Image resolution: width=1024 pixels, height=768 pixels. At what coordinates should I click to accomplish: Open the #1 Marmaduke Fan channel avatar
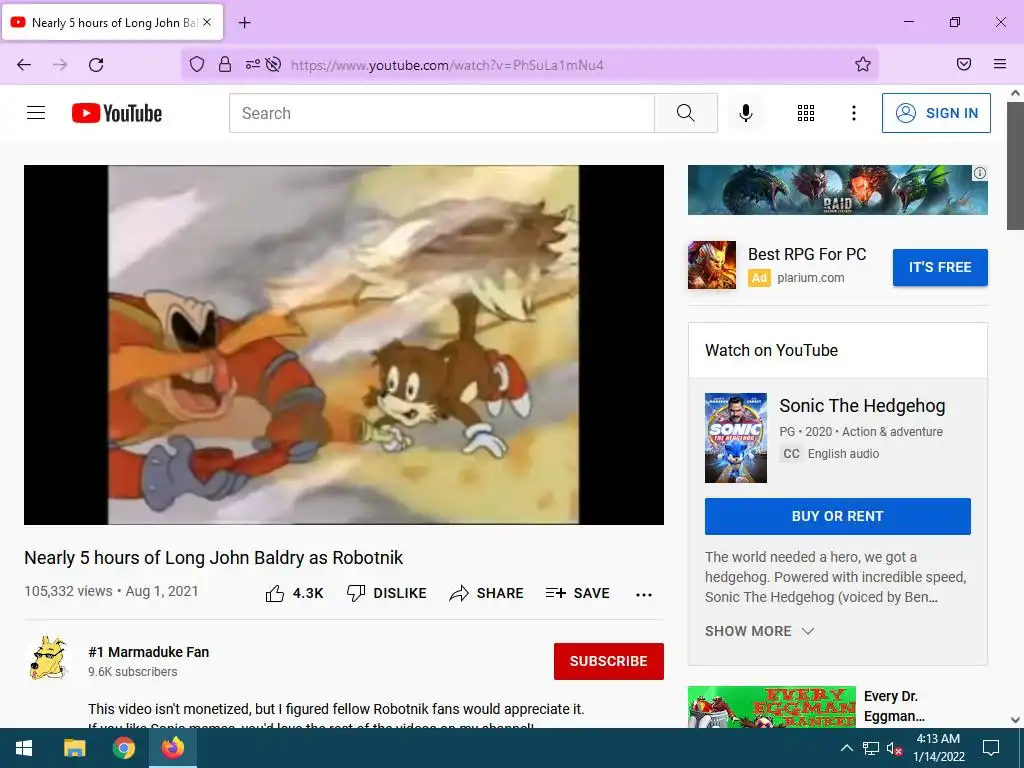48,658
